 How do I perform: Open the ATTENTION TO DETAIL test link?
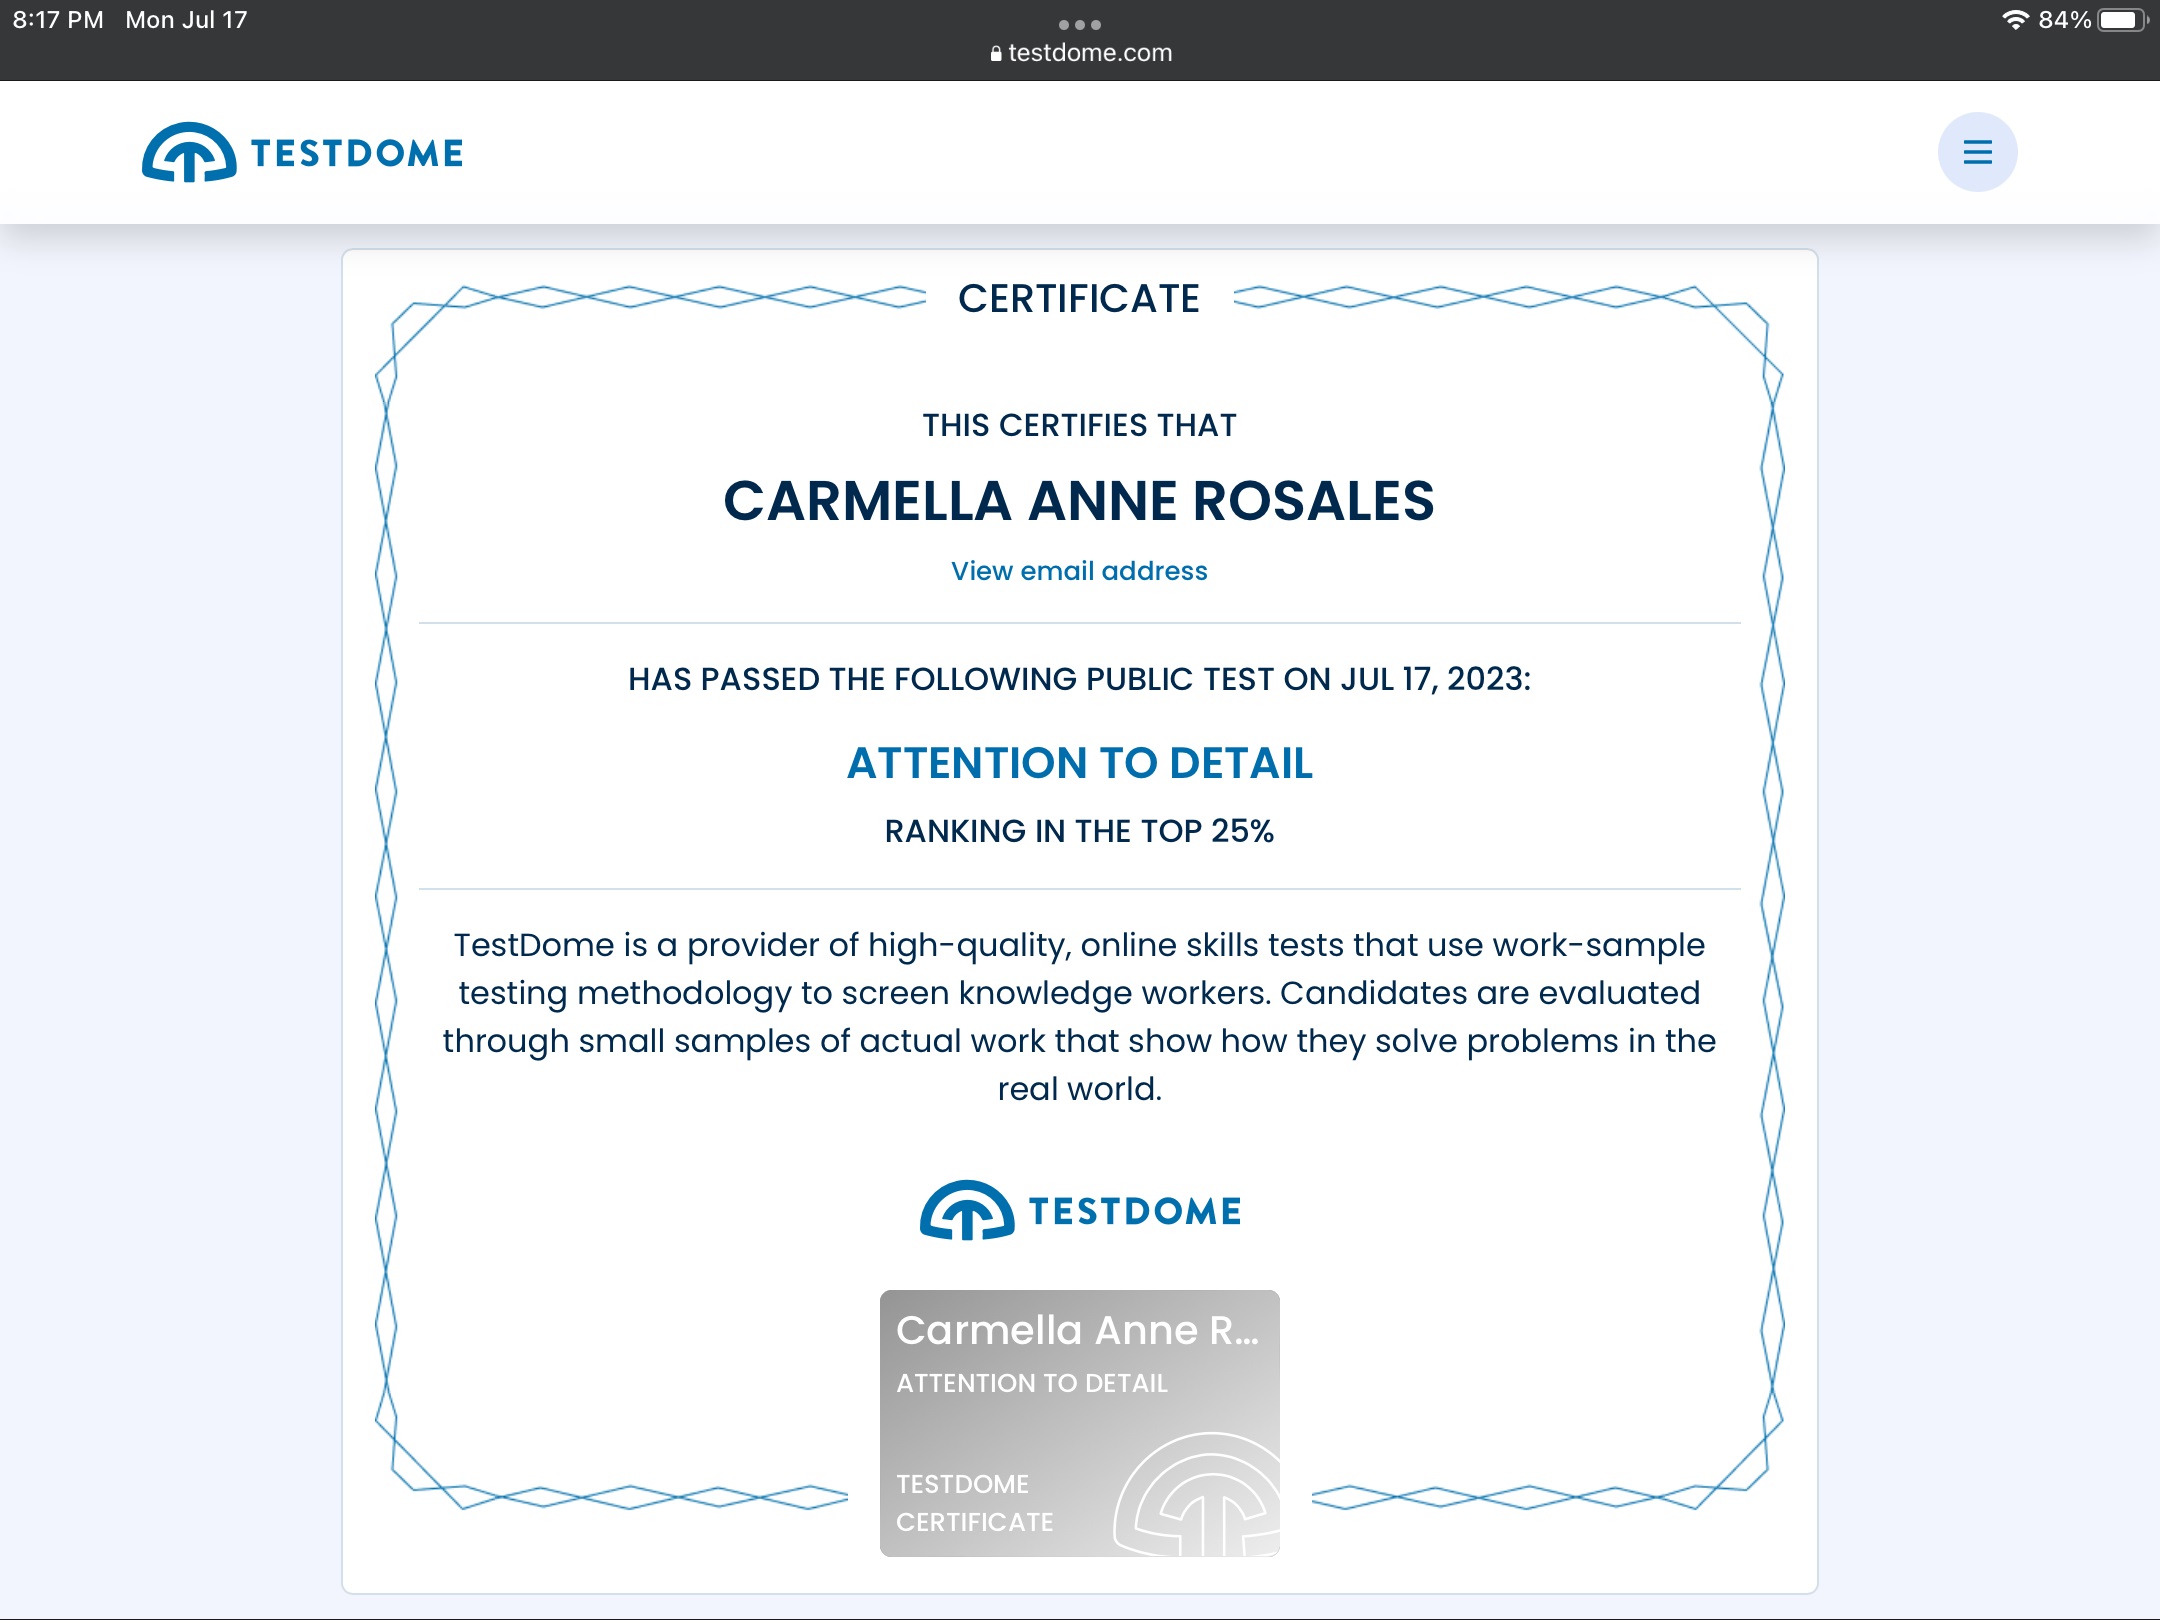1079,763
